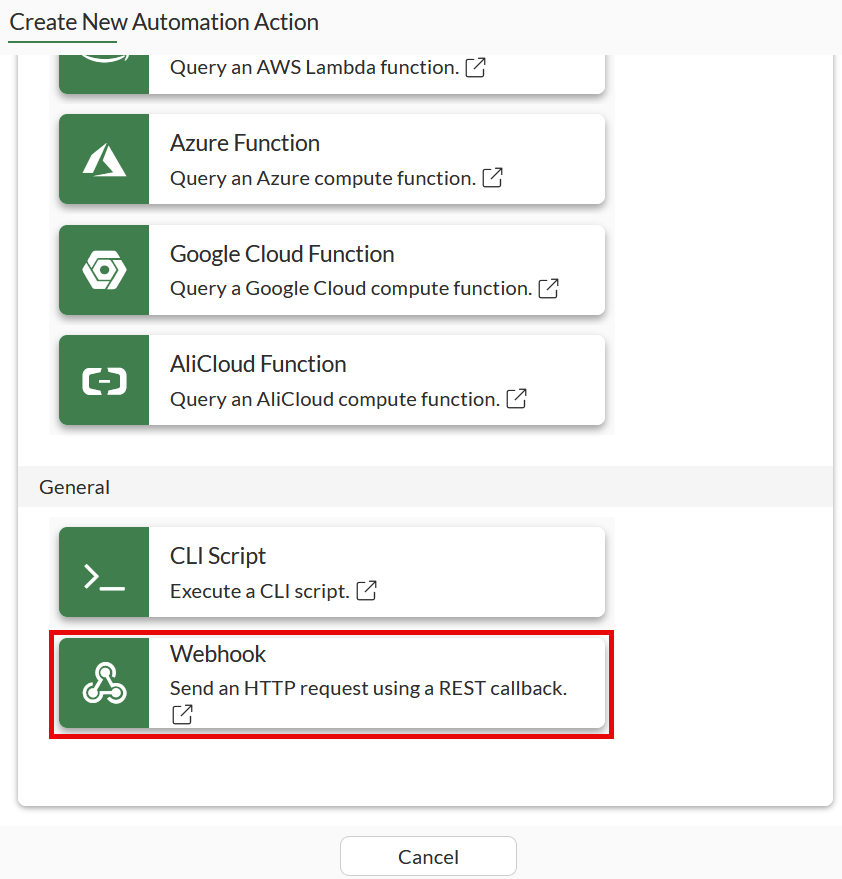Choose the Google Cloud Function title
The width and height of the screenshot is (842, 879).
tap(282, 254)
